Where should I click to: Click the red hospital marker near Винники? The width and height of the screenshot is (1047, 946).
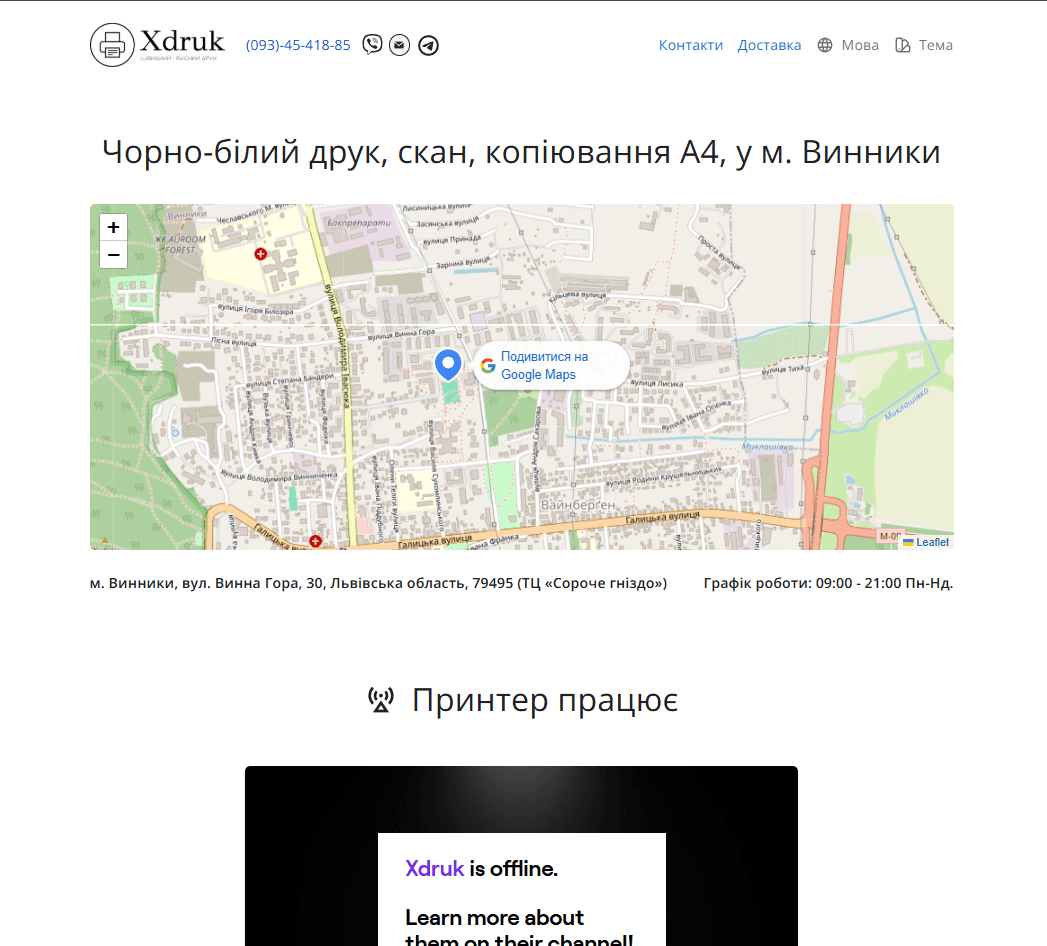(x=260, y=254)
